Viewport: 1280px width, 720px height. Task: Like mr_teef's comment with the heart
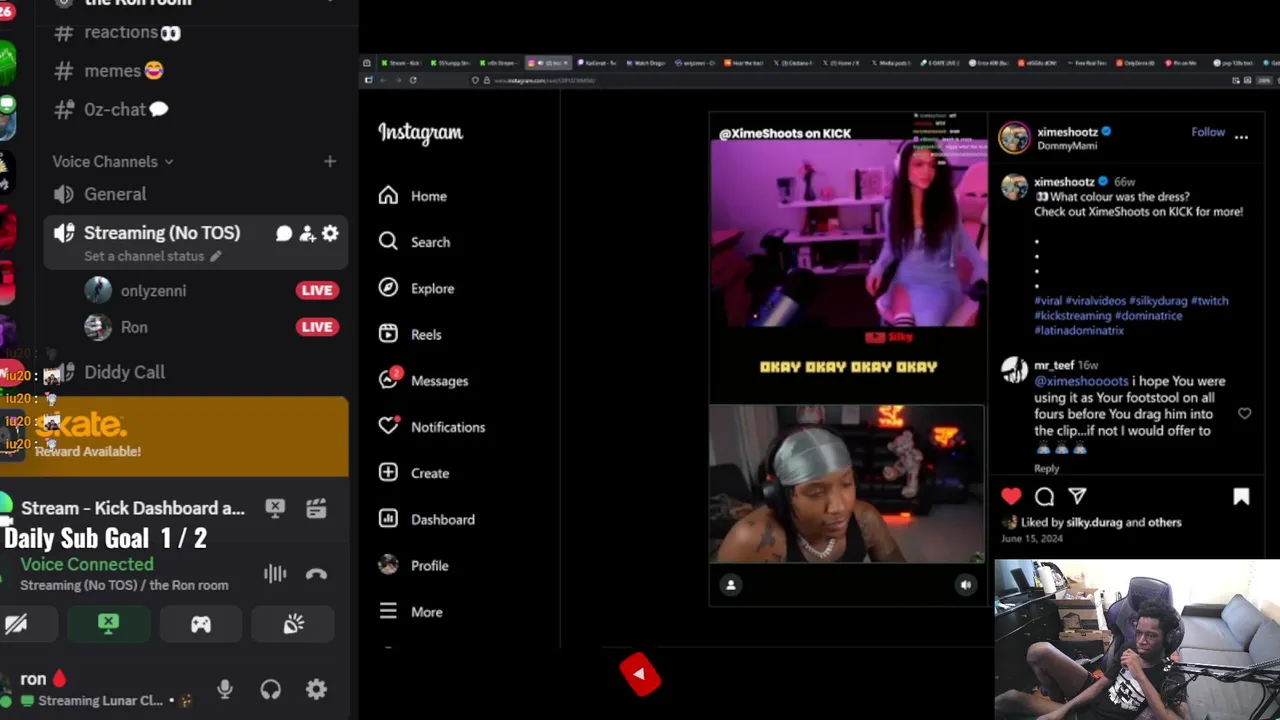(x=1244, y=413)
